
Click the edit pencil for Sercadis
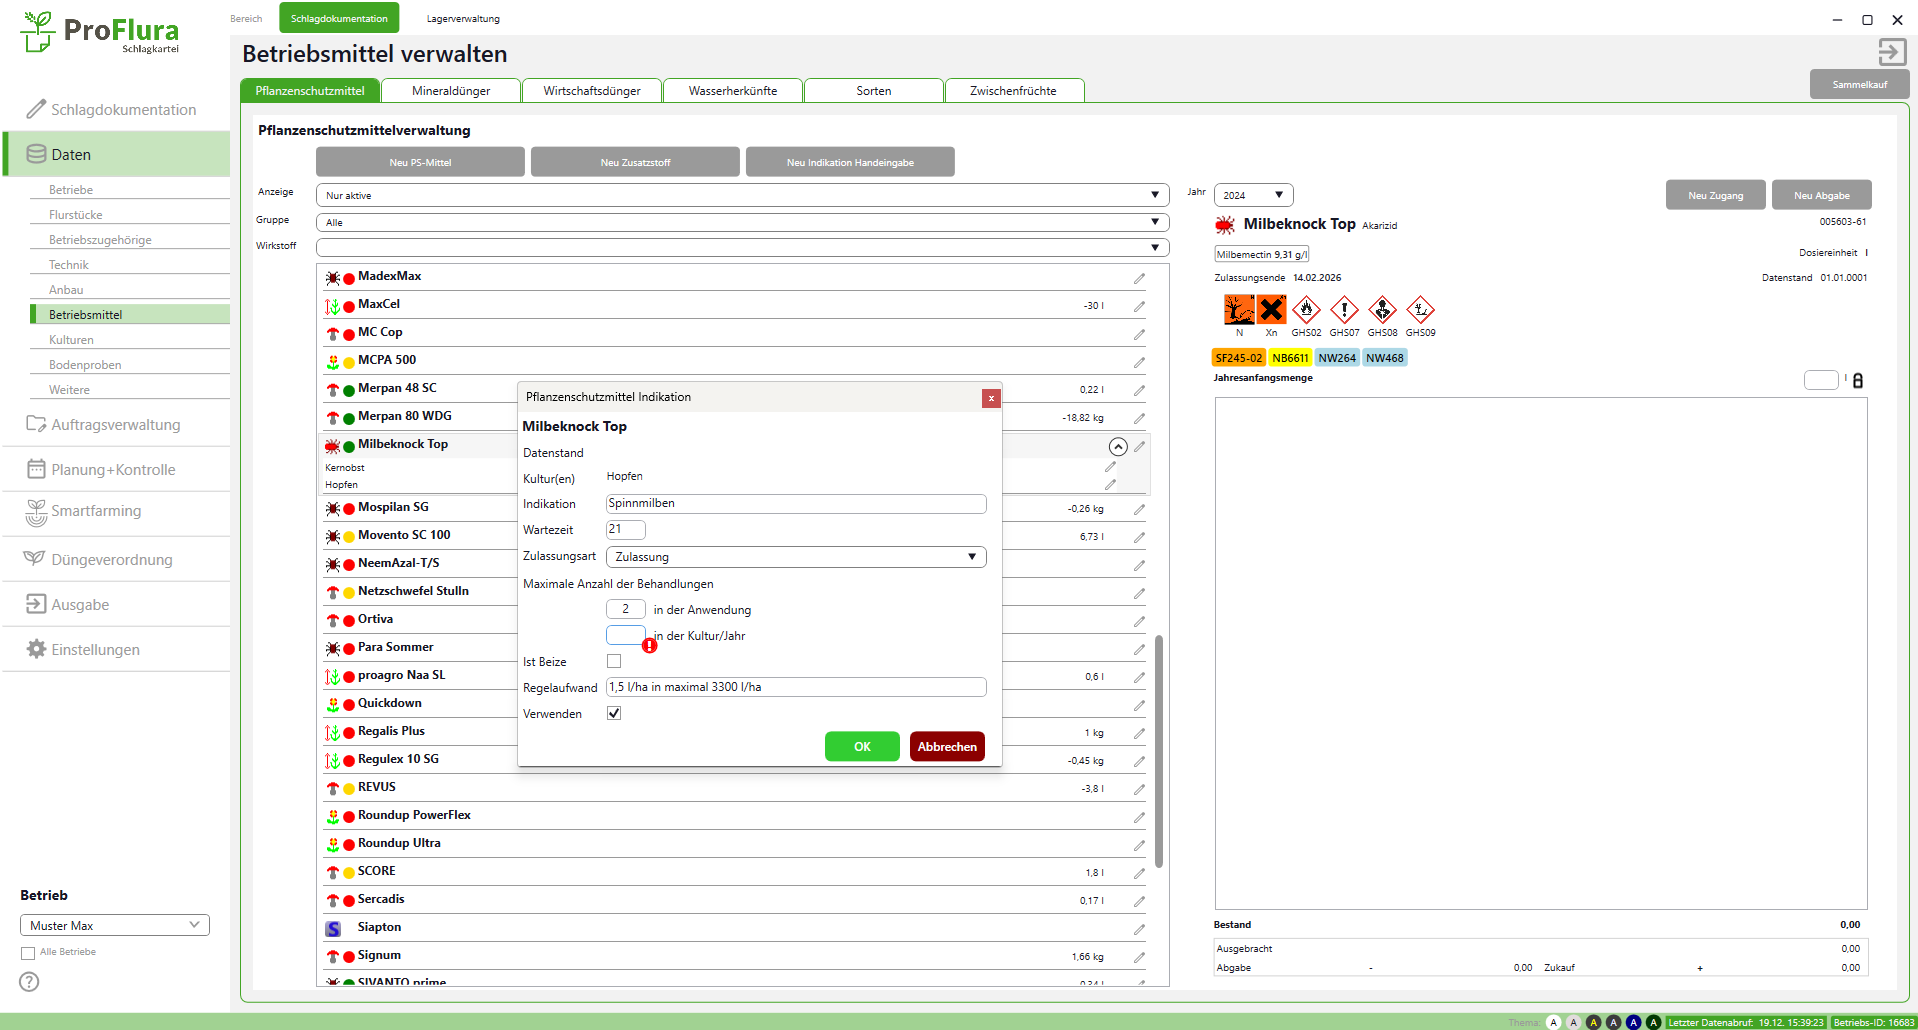pos(1139,901)
